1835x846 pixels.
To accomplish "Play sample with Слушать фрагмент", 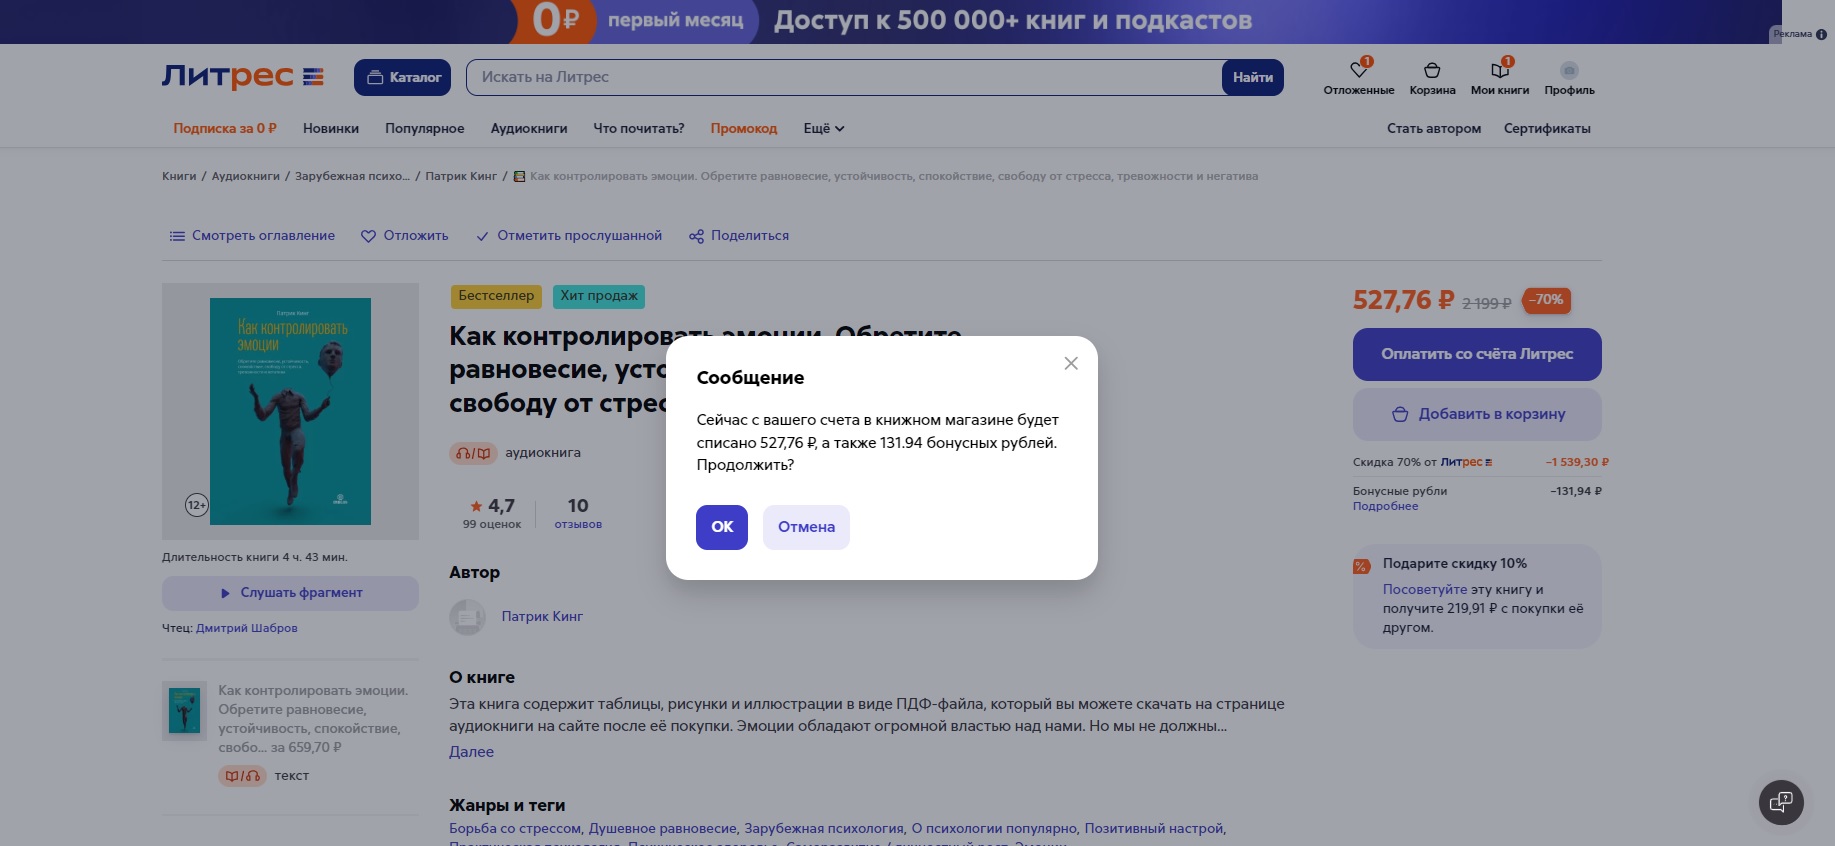I will (290, 593).
